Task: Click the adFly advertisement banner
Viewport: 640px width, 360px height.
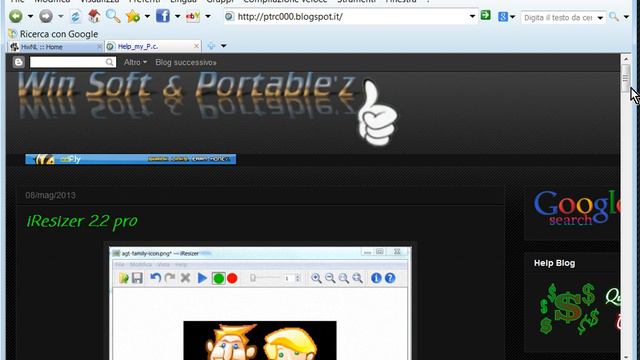Action: coord(131,159)
